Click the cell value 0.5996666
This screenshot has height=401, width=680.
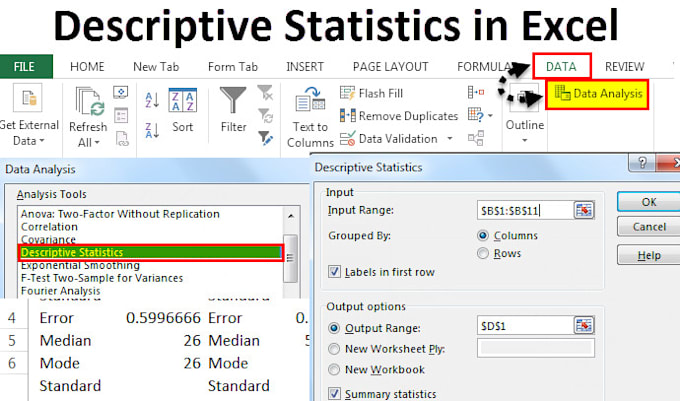pyautogui.click(x=163, y=318)
